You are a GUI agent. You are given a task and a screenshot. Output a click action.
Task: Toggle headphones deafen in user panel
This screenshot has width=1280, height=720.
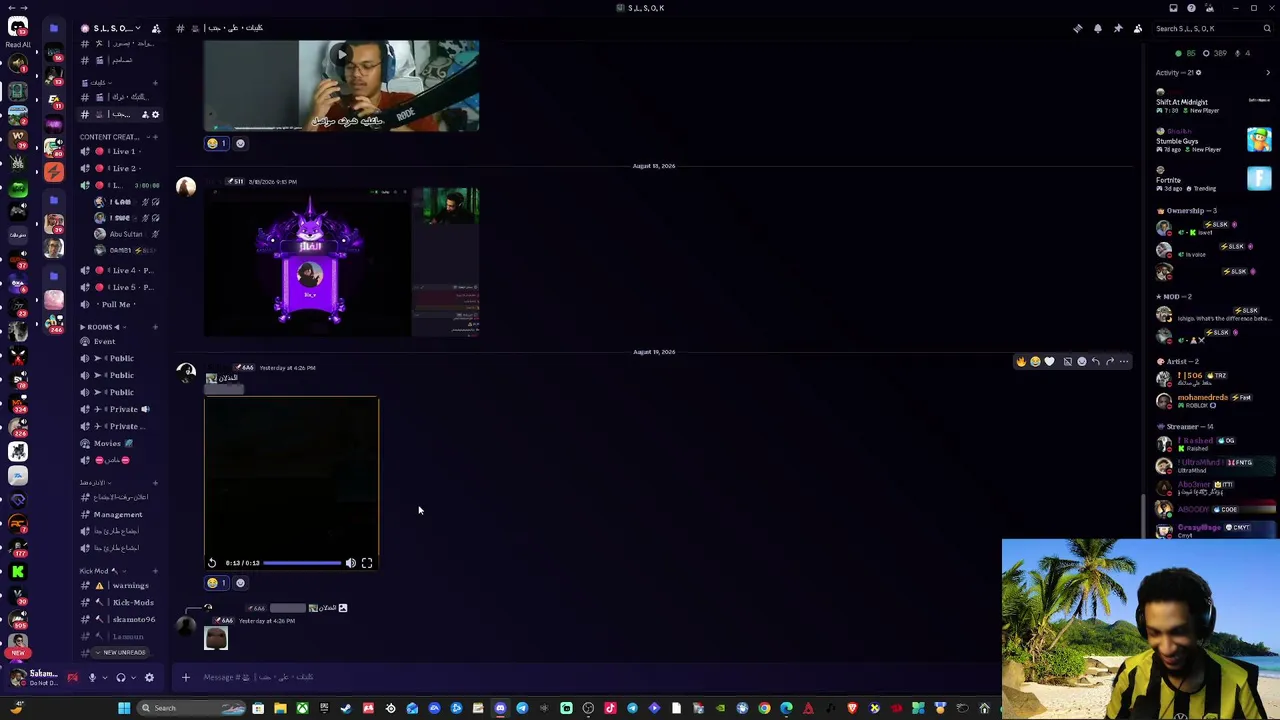click(121, 677)
